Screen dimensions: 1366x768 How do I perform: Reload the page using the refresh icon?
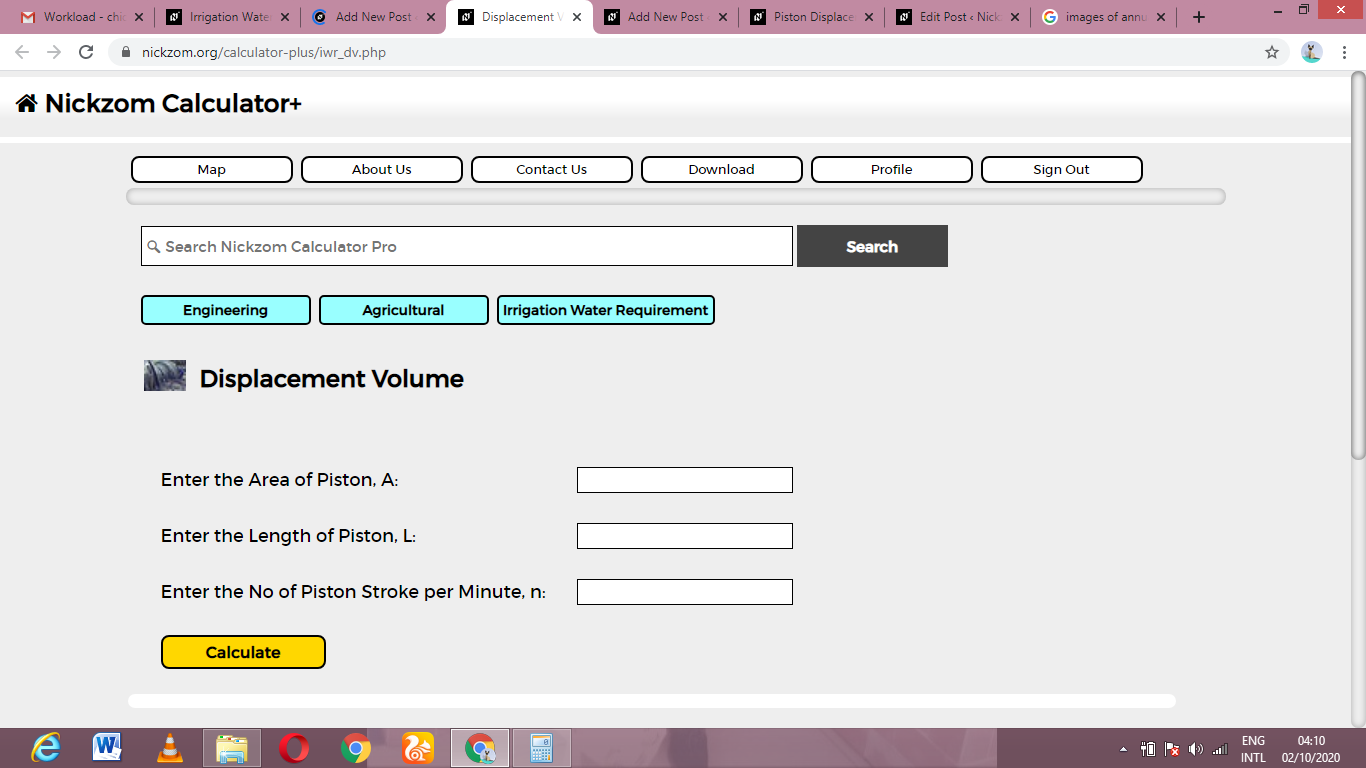(86, 52)
